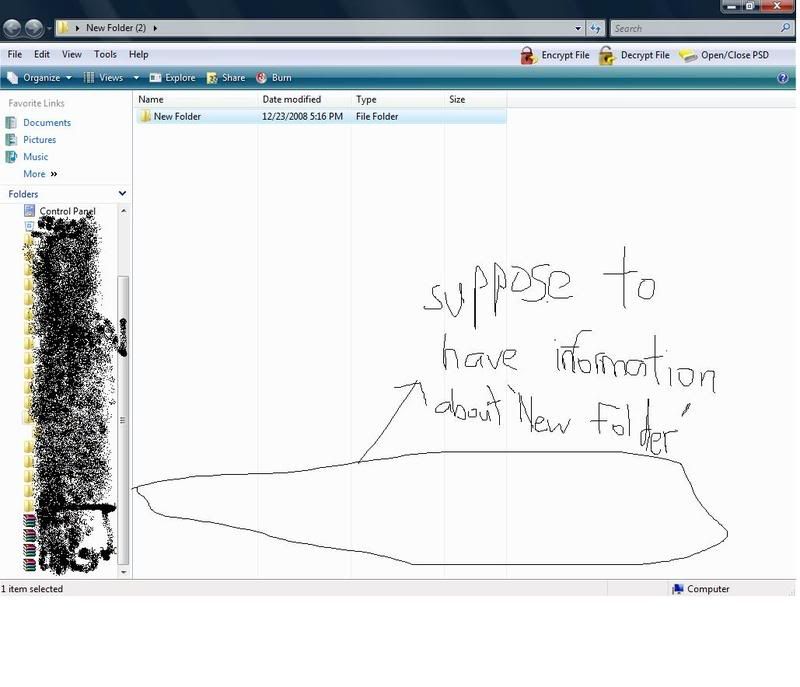Select Control Panel in folder tree
This screenshot has height=687, width=800.
coord(67,211)
